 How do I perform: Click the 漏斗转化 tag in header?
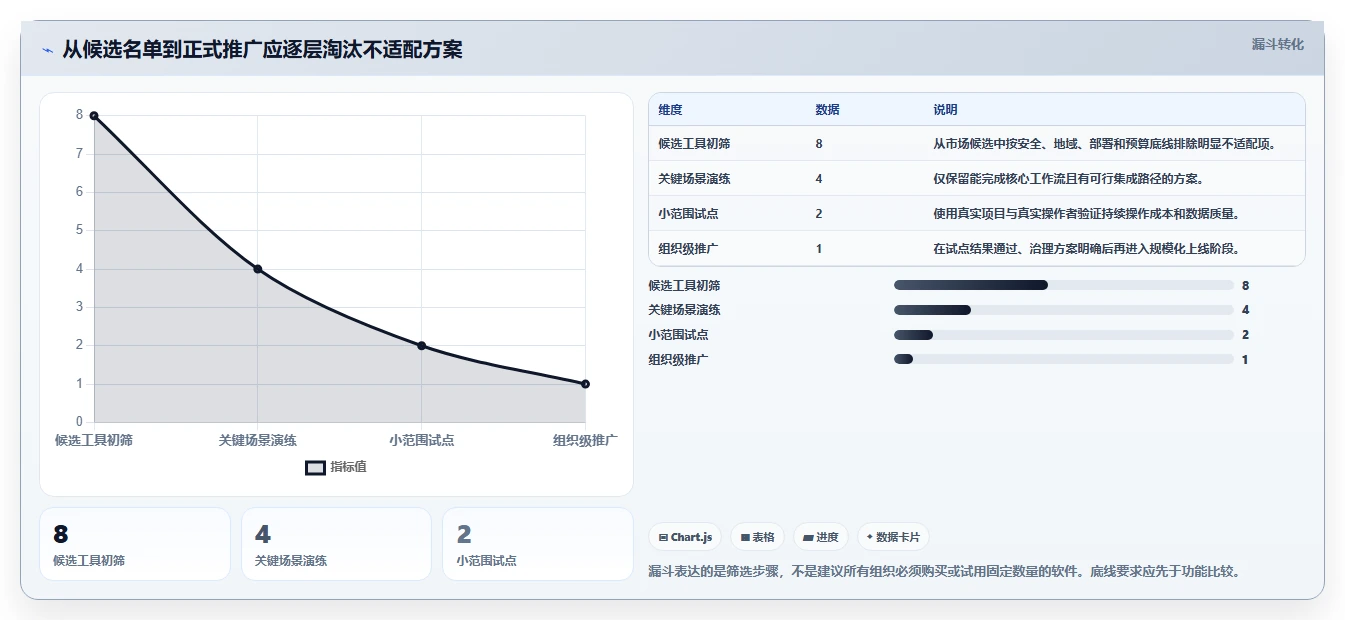coord(1277,44)
